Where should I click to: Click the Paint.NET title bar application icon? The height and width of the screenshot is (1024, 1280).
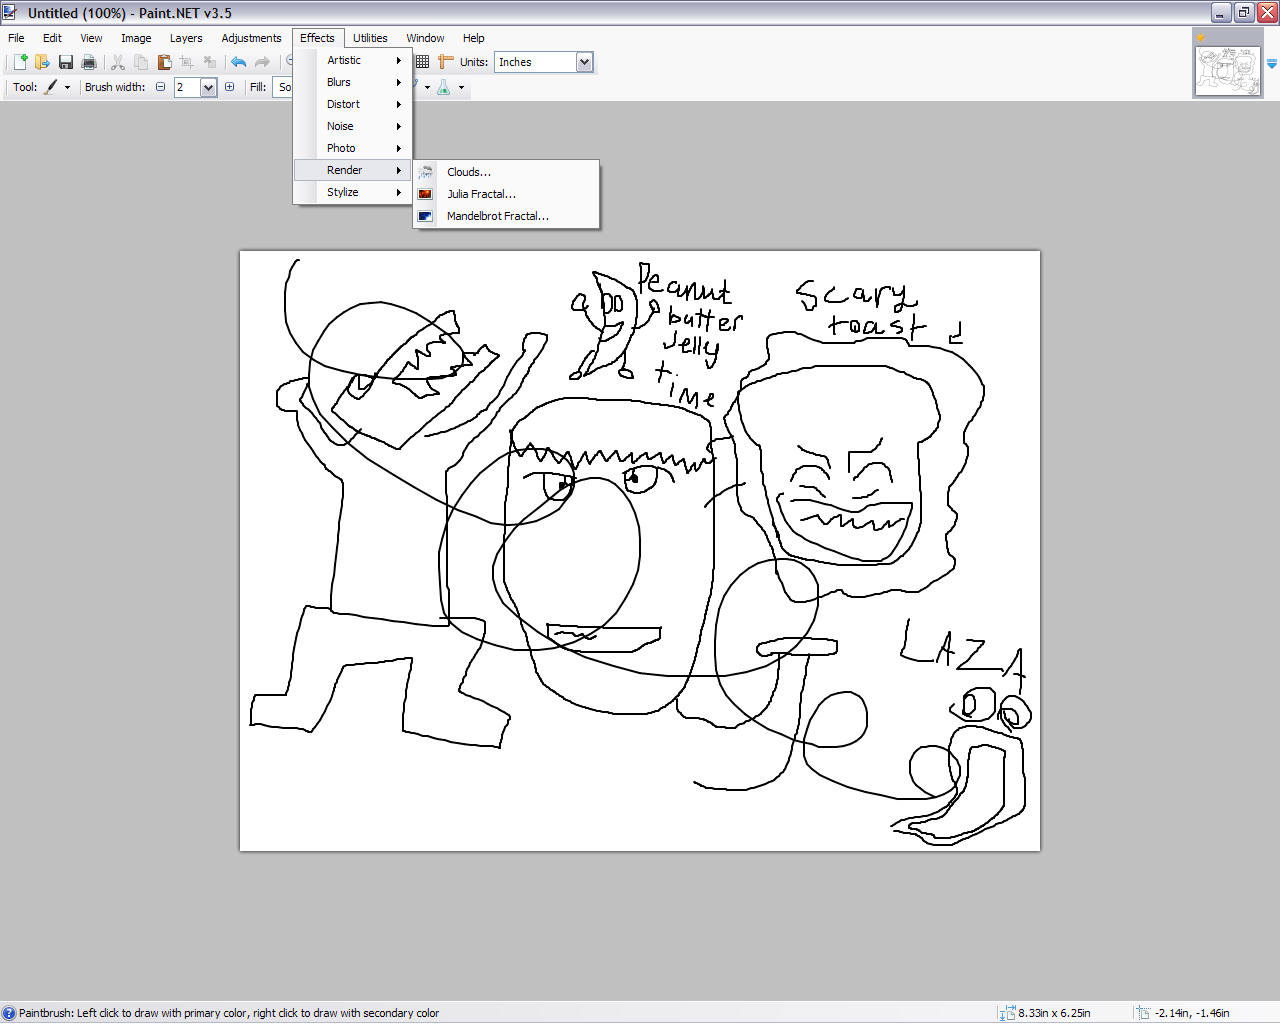click(10, 13)
